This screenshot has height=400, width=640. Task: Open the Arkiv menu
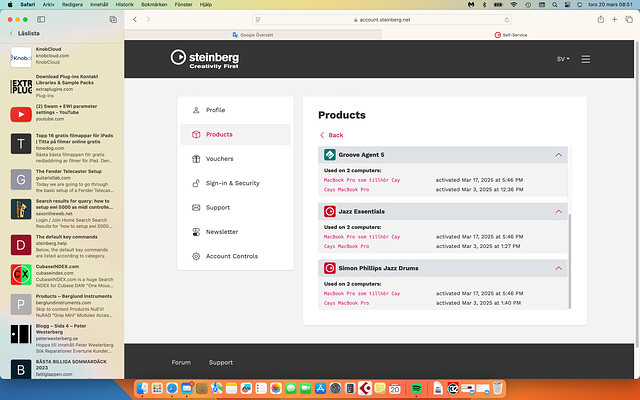48,4
